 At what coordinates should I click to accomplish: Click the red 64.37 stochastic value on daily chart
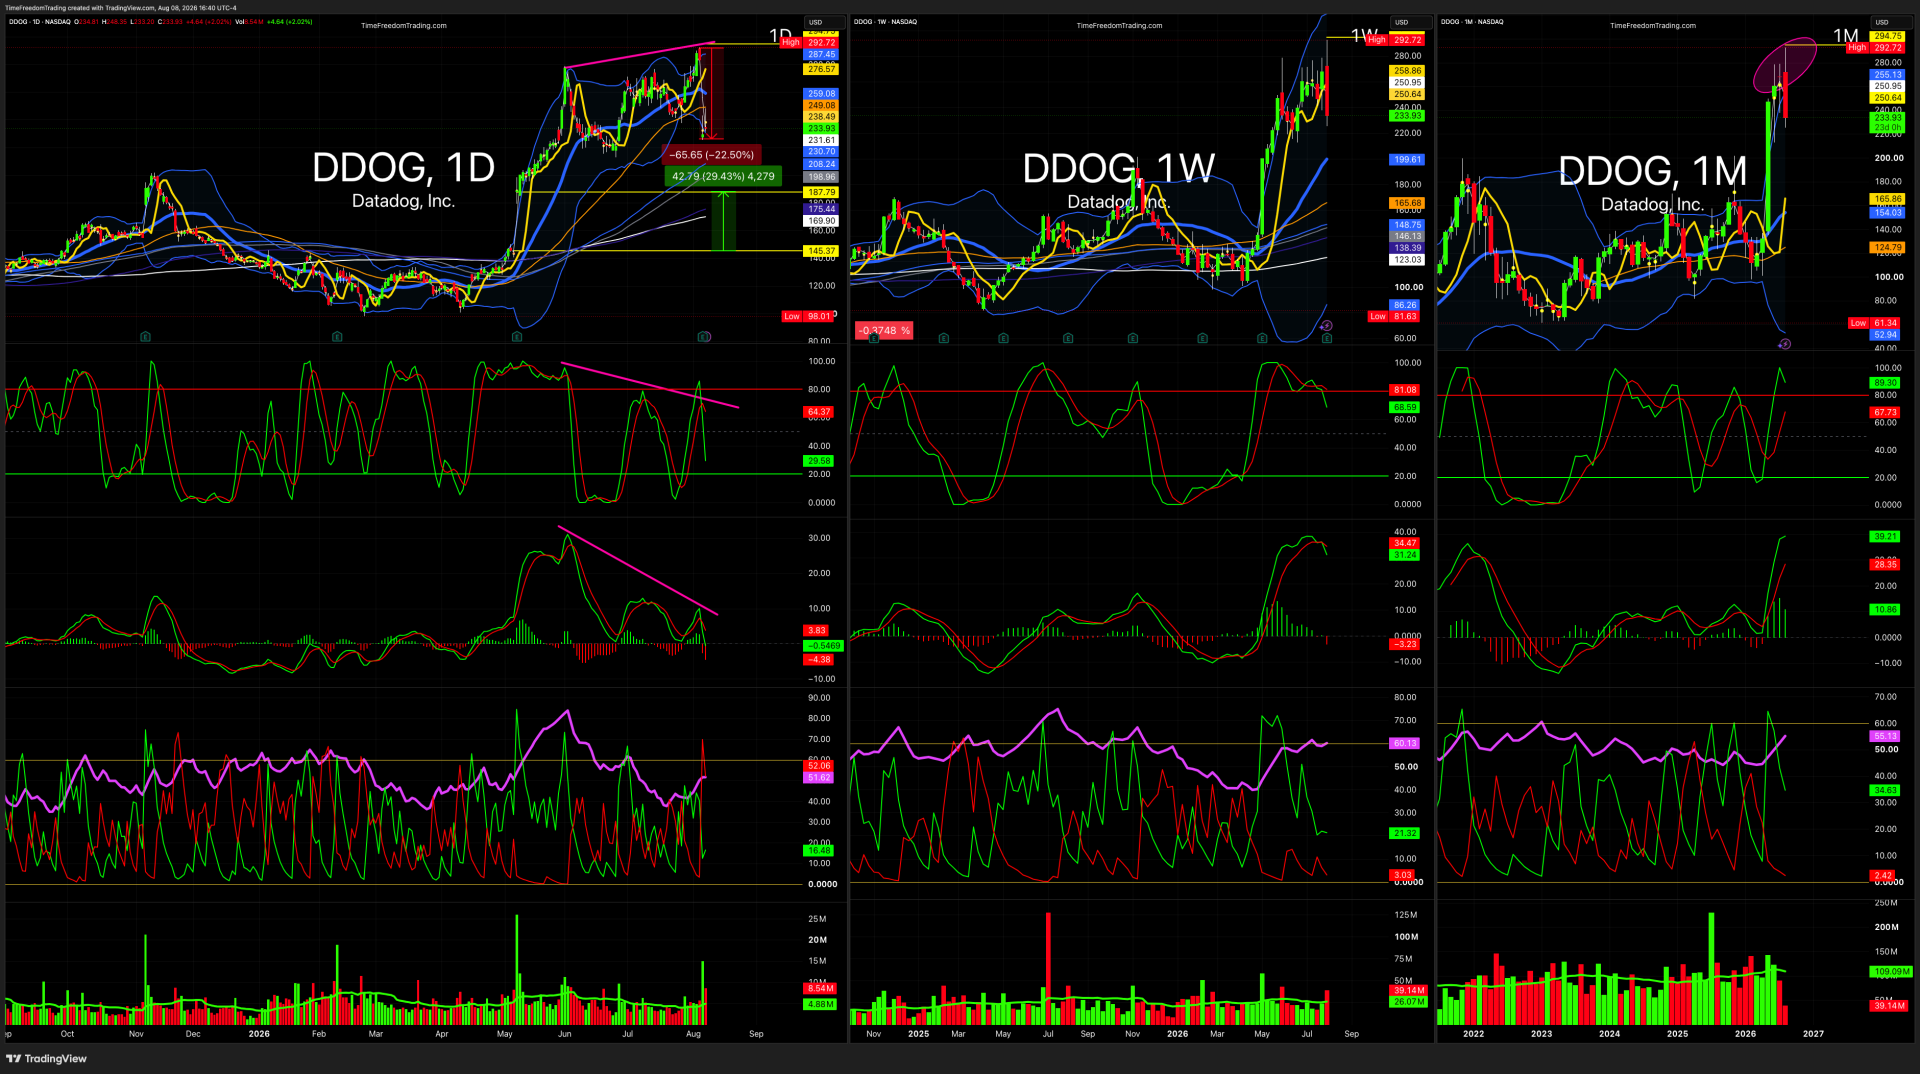point(819,412)
